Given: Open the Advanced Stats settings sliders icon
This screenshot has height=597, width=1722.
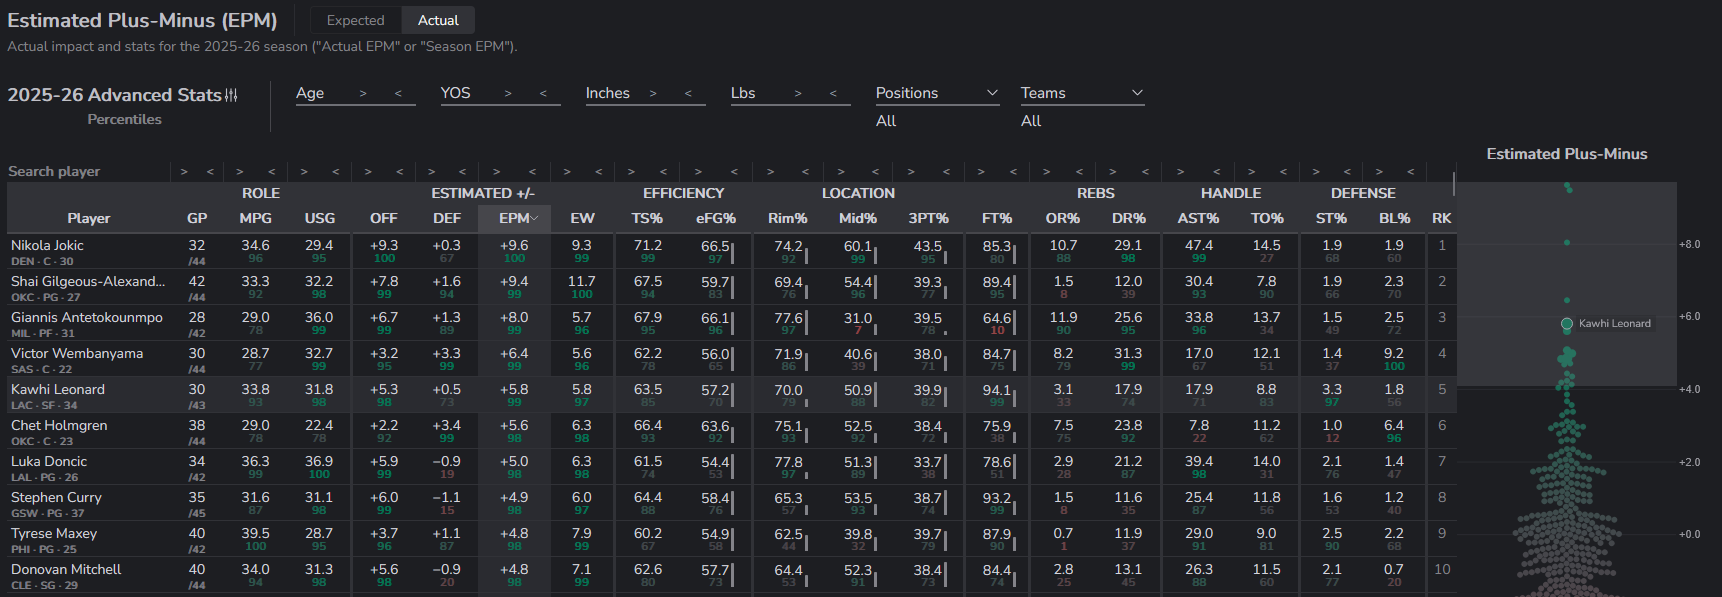Looking at the screenshot, I should click(231, 95).
